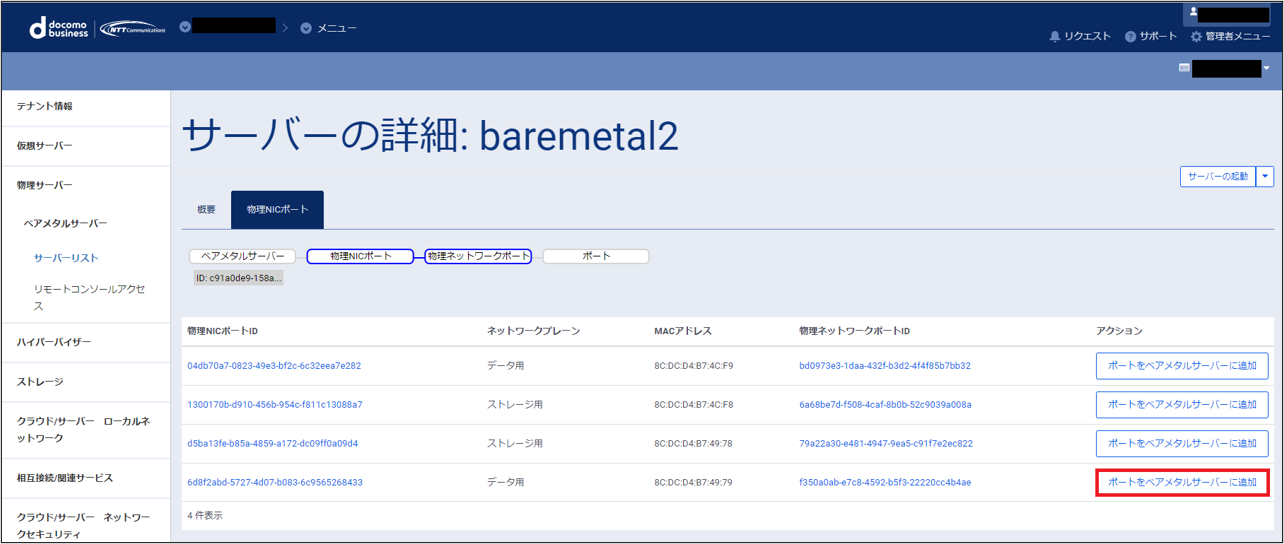This screenshot has width=1284, height=544.
Task: Expand the メニュー dropdown in header
Action: tap(328, 28)
